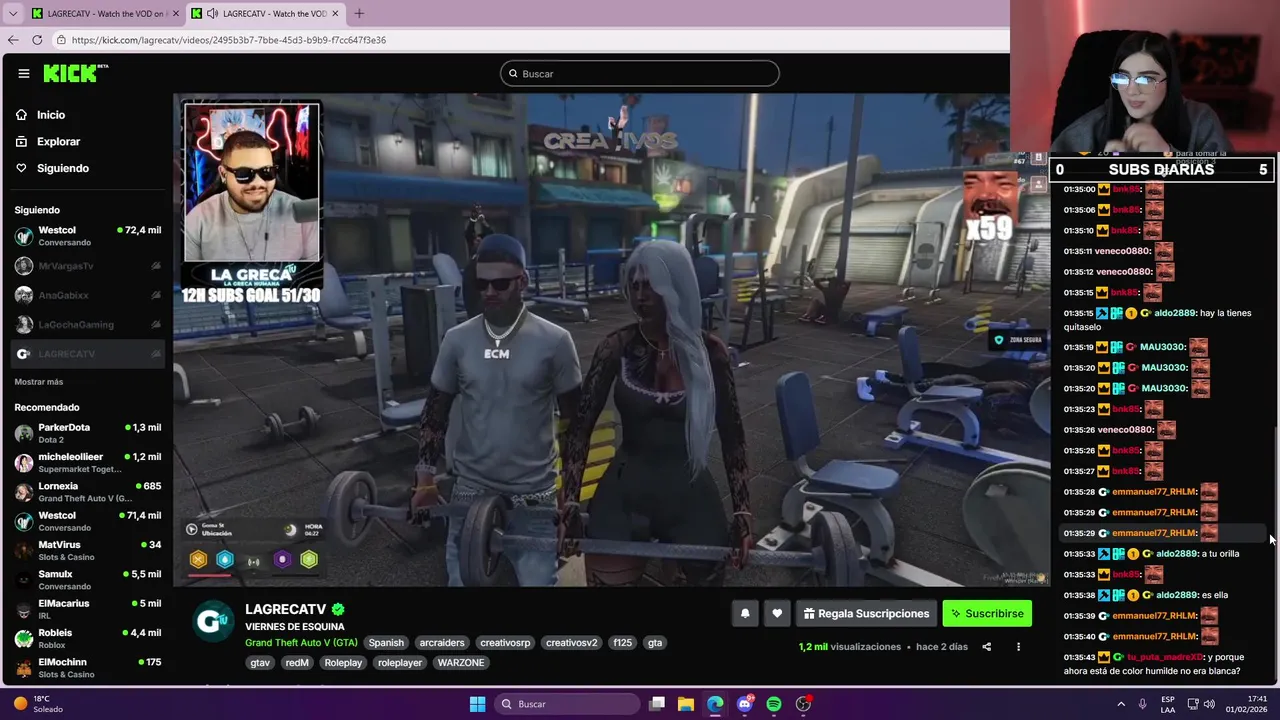Open the Windows Start menu
The image size is (1280, 720).
click(478, 704)
